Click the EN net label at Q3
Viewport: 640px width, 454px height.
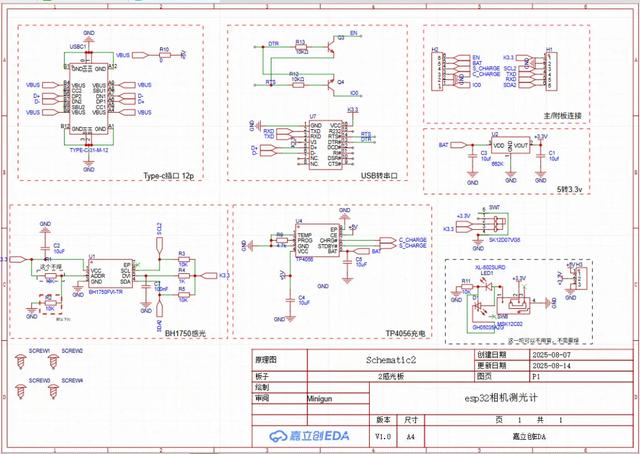pyautogui.click(x=353, y=33)
